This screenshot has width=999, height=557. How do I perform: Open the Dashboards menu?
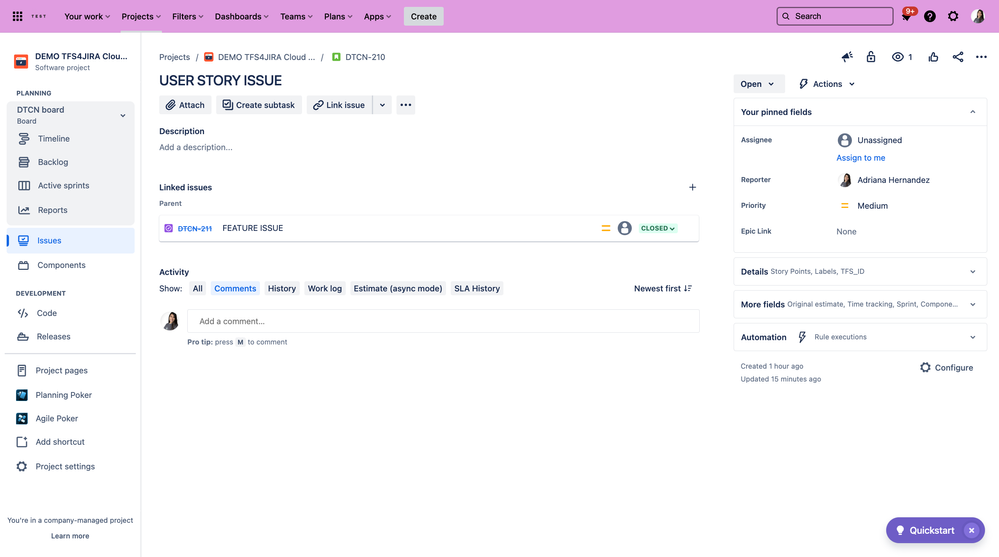pyautogui.click(x=241, y=17)
